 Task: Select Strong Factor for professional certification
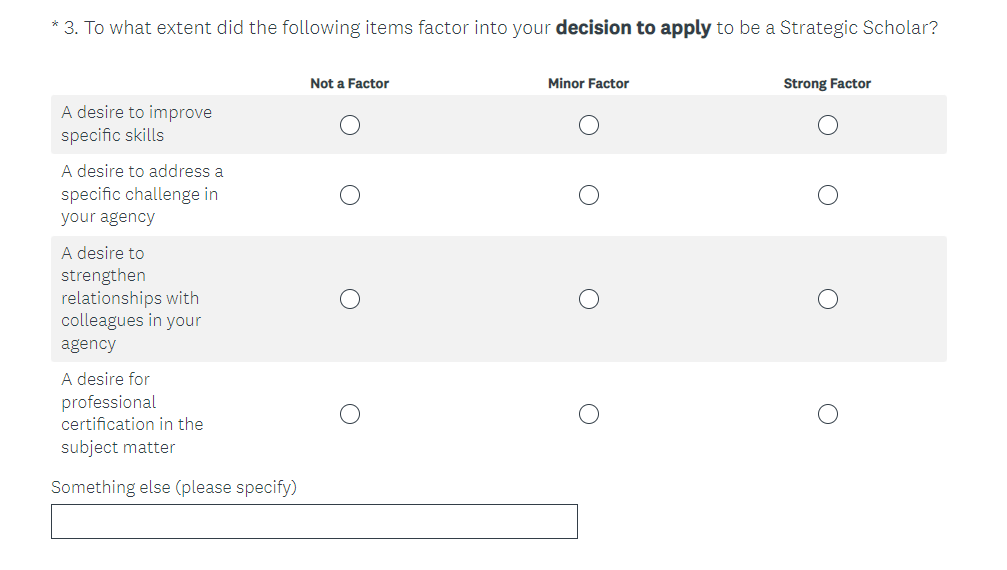tap(827, 414)
